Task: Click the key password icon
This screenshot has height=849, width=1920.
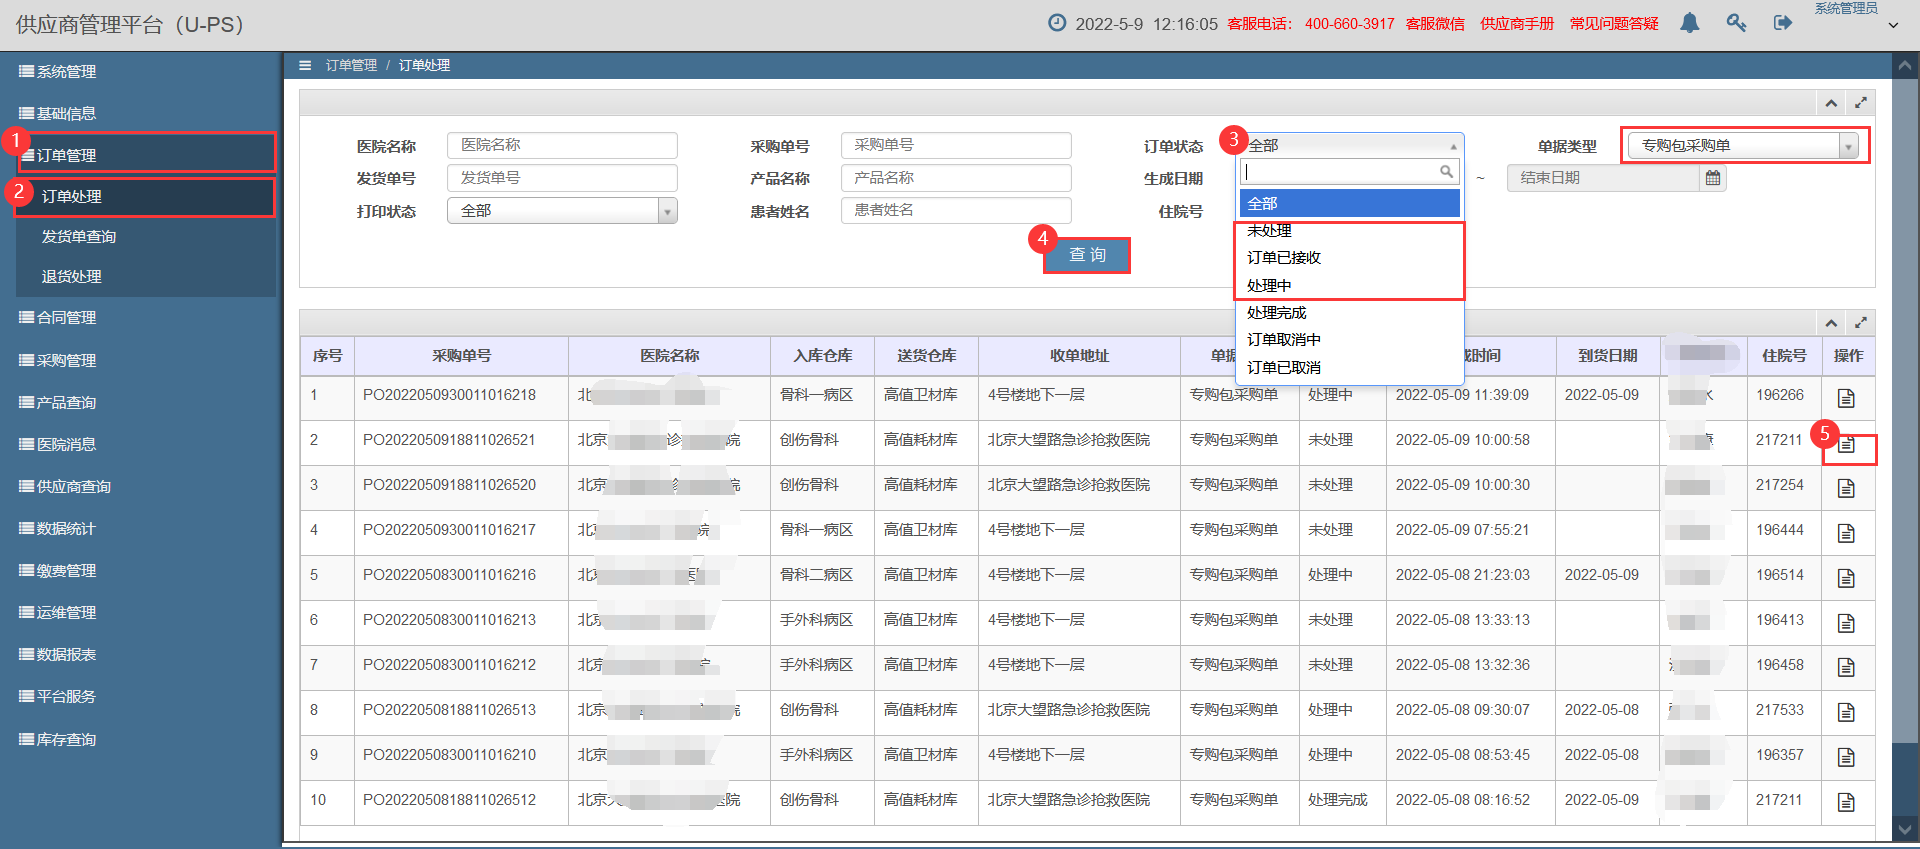Action: point(1736,23)
